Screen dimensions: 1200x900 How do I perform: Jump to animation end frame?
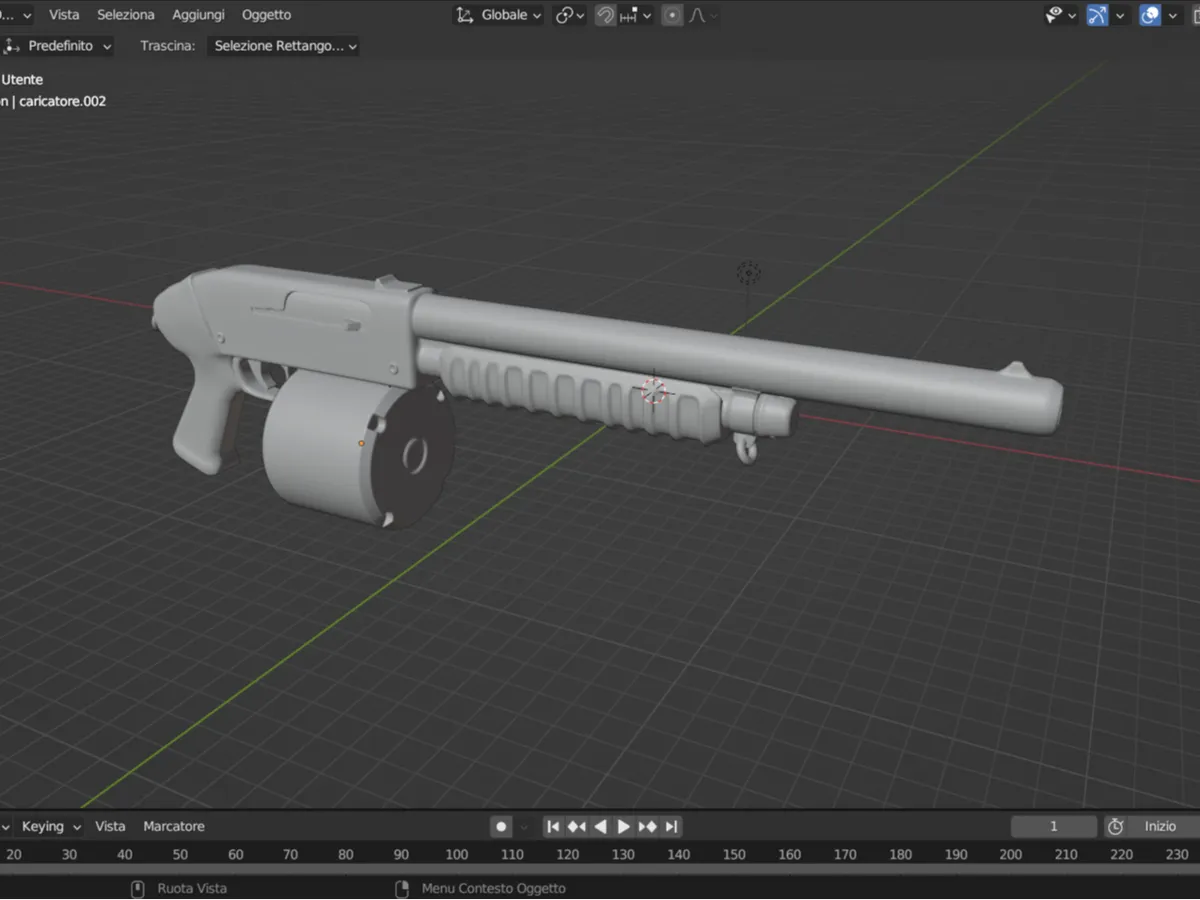(670, 826)
